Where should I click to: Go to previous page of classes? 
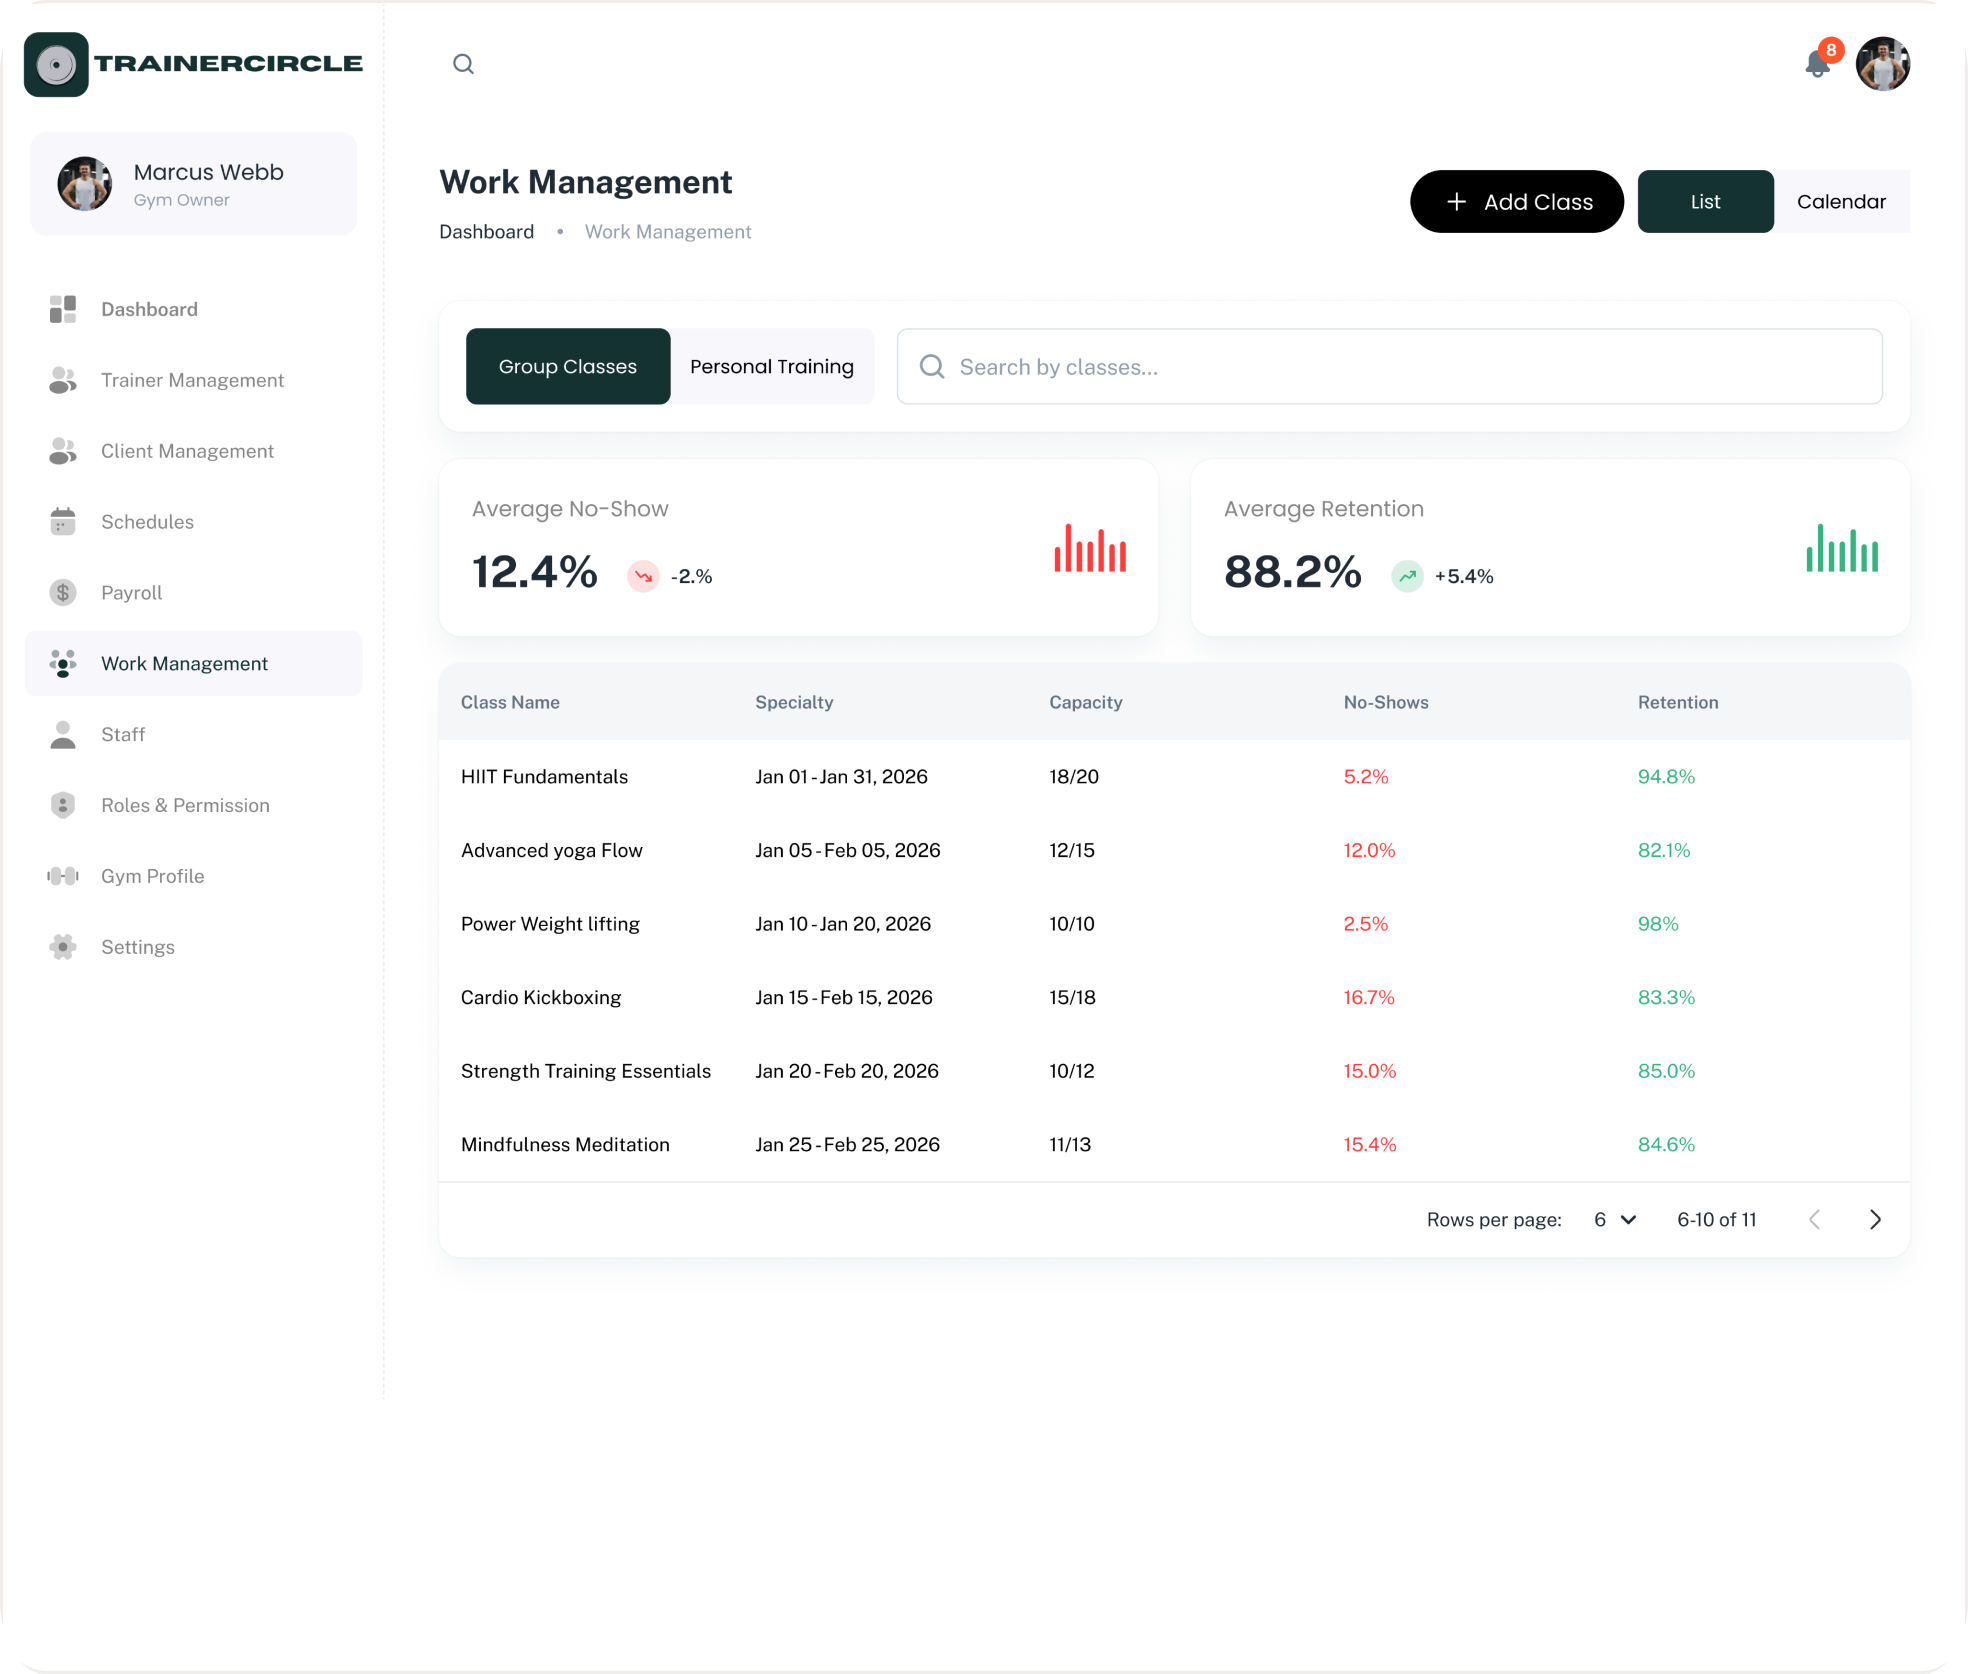[x=1814, y=1219]
